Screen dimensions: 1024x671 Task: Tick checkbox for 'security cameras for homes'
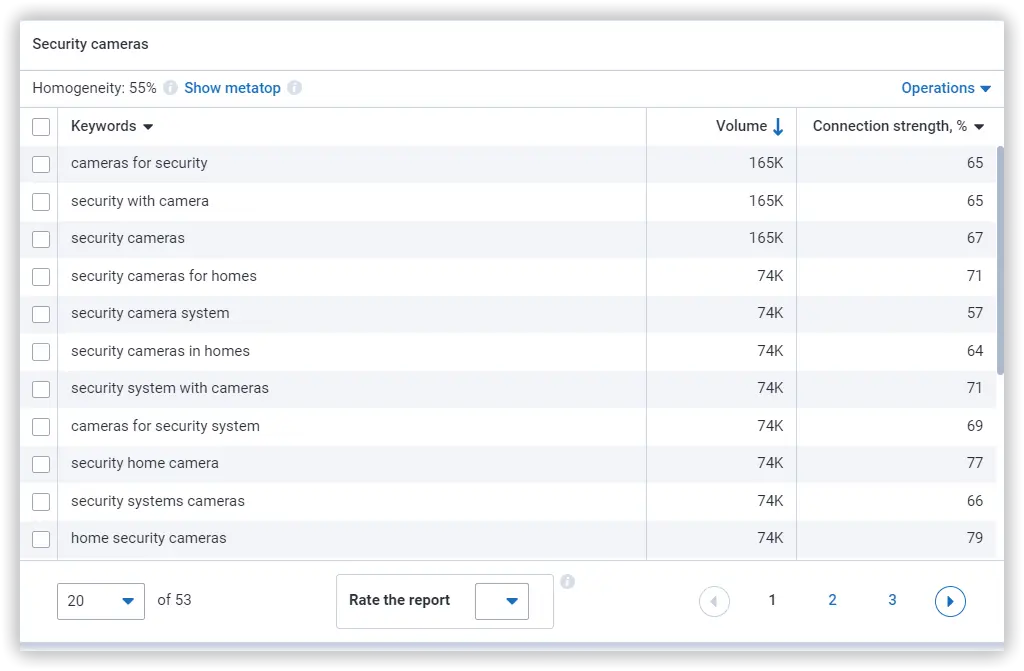coord(41,277)
